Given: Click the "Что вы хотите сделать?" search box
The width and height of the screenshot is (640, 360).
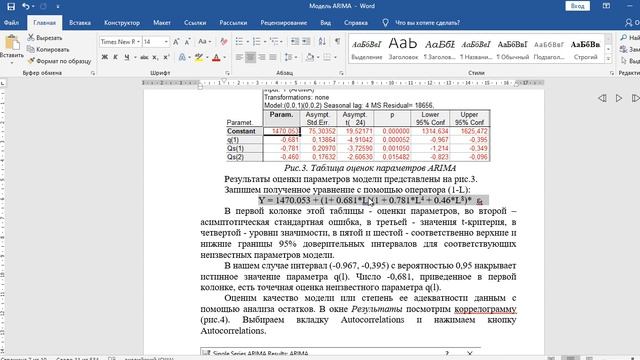Looking at the screenshot, I should (x=427, y=23).
